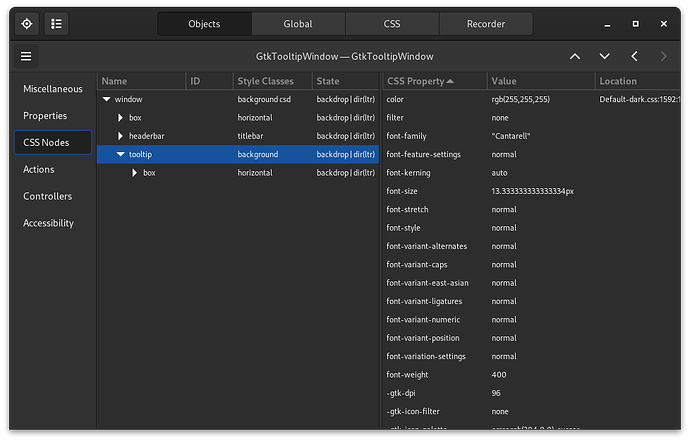Screen dimensions: 690x441
Task: Open the Controllers sidebar page
Action: tap(53, 196)
